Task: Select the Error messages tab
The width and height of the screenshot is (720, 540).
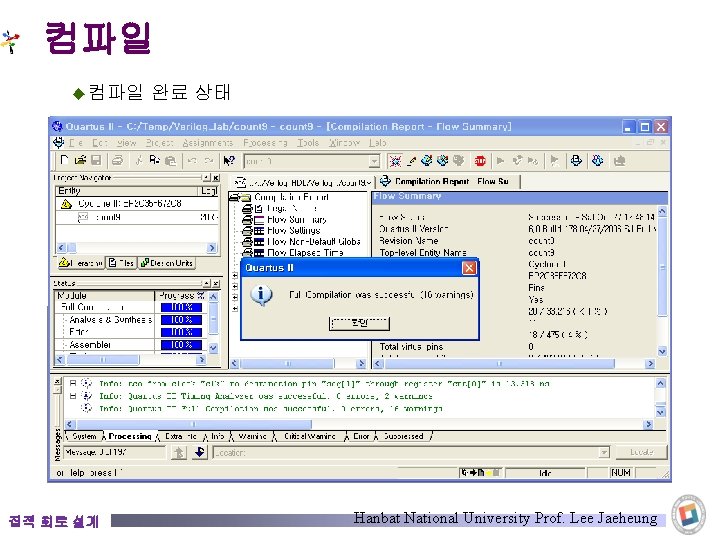Action: coord(361,436)
